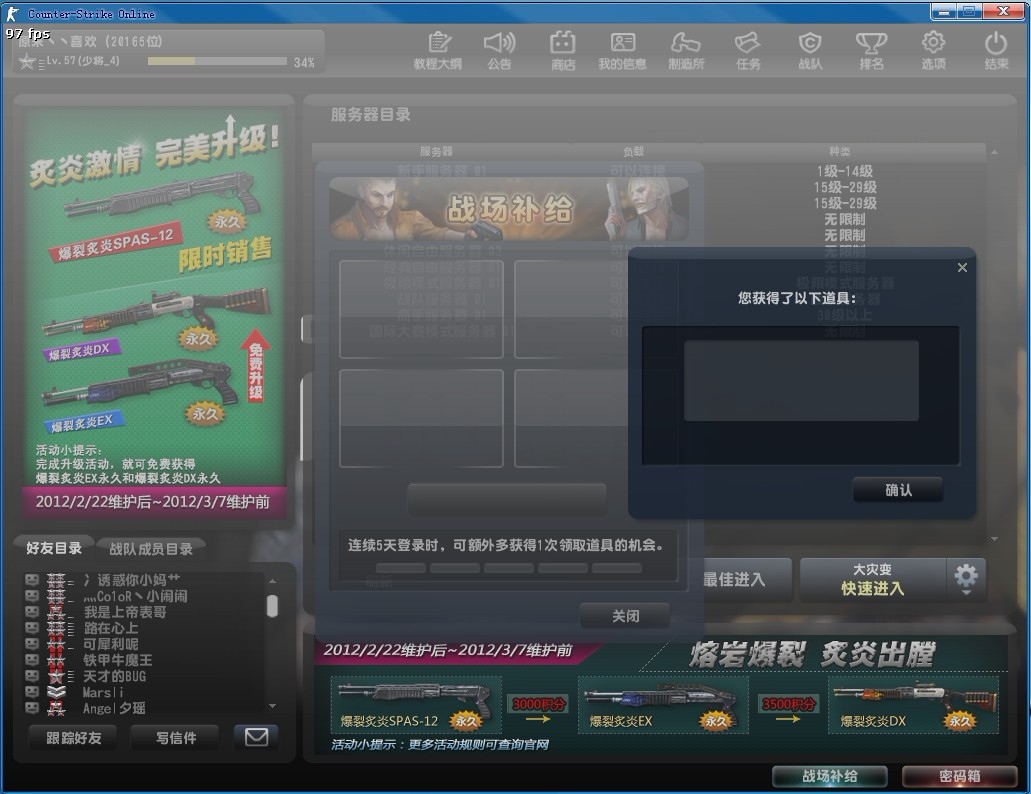The image size is (1031, 794).
Task: Click the 爆裂炙炎SPAS-12 weapon thumbnail in bottom banner
Action: 416,705
